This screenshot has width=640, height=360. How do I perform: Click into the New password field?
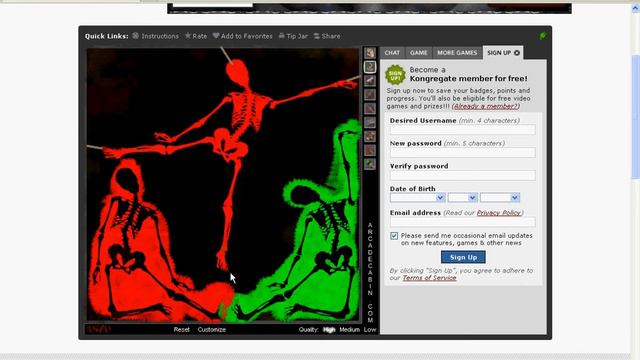pyautogui.click(x=462, y=153)
